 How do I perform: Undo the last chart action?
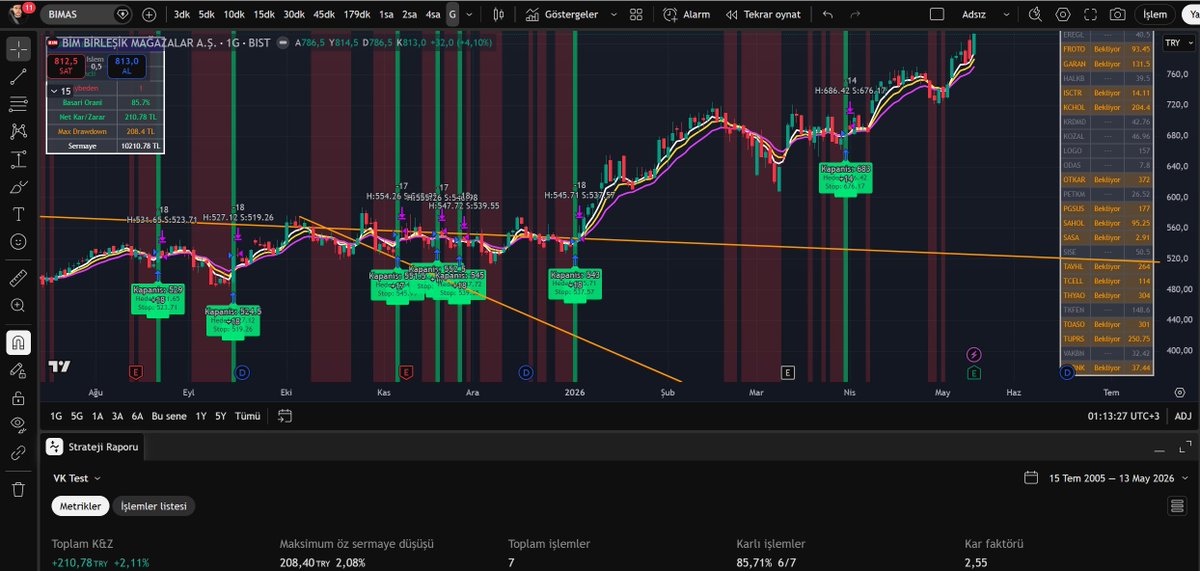(x=827, y=15)
